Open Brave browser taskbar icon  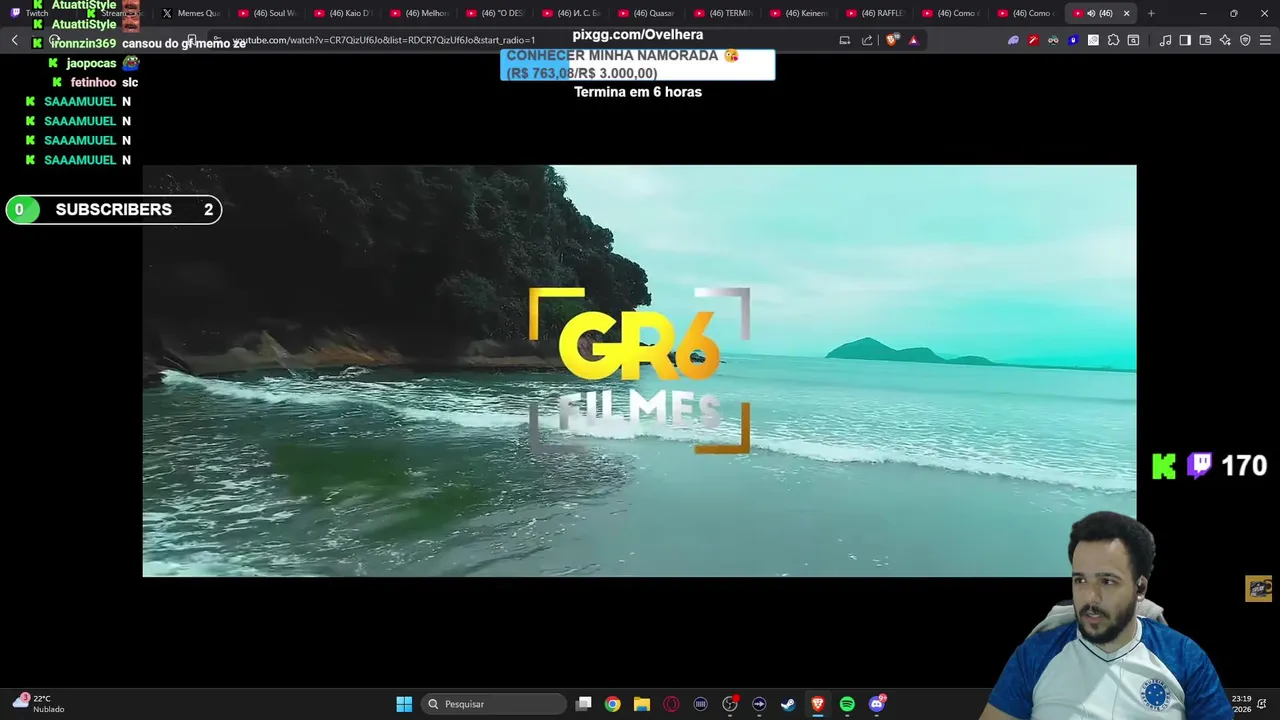coord(817,704)
